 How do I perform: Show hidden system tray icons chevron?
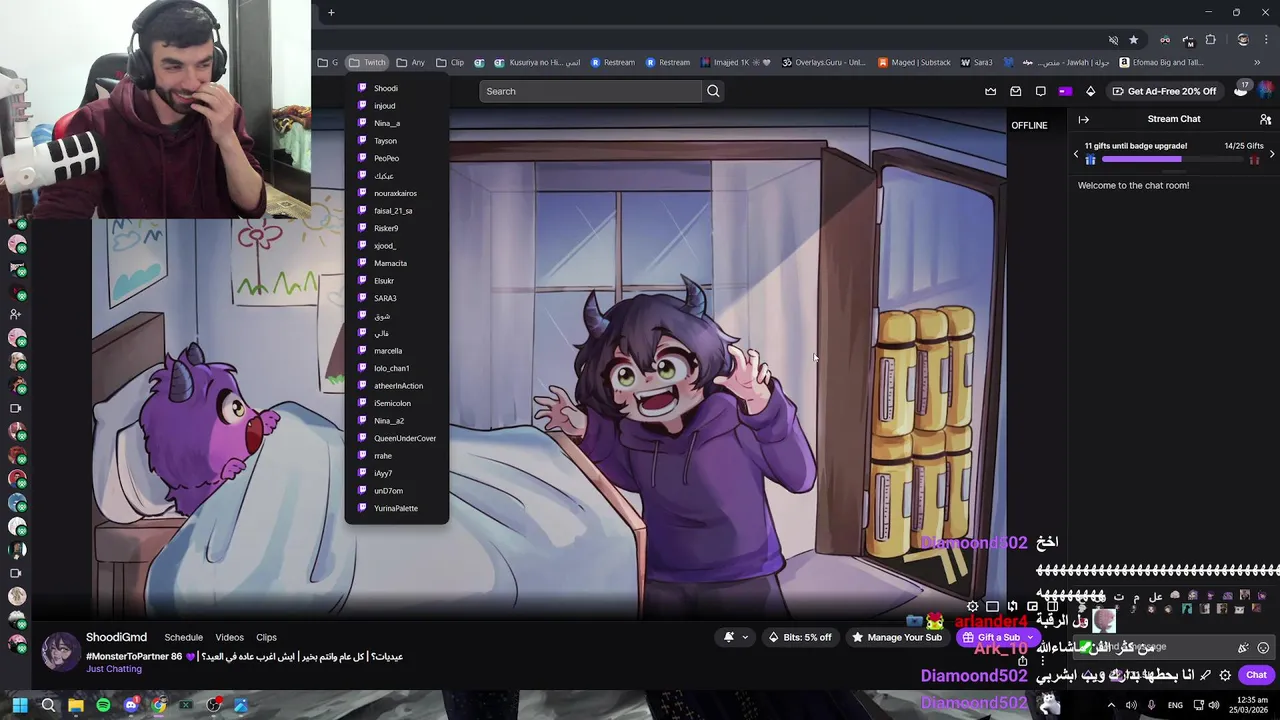(1110, 705)
